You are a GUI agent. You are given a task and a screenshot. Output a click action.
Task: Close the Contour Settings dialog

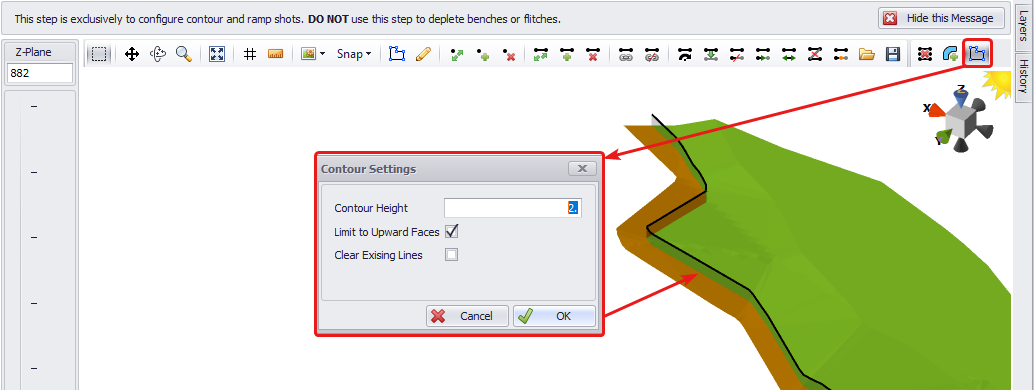pos(582,168)
